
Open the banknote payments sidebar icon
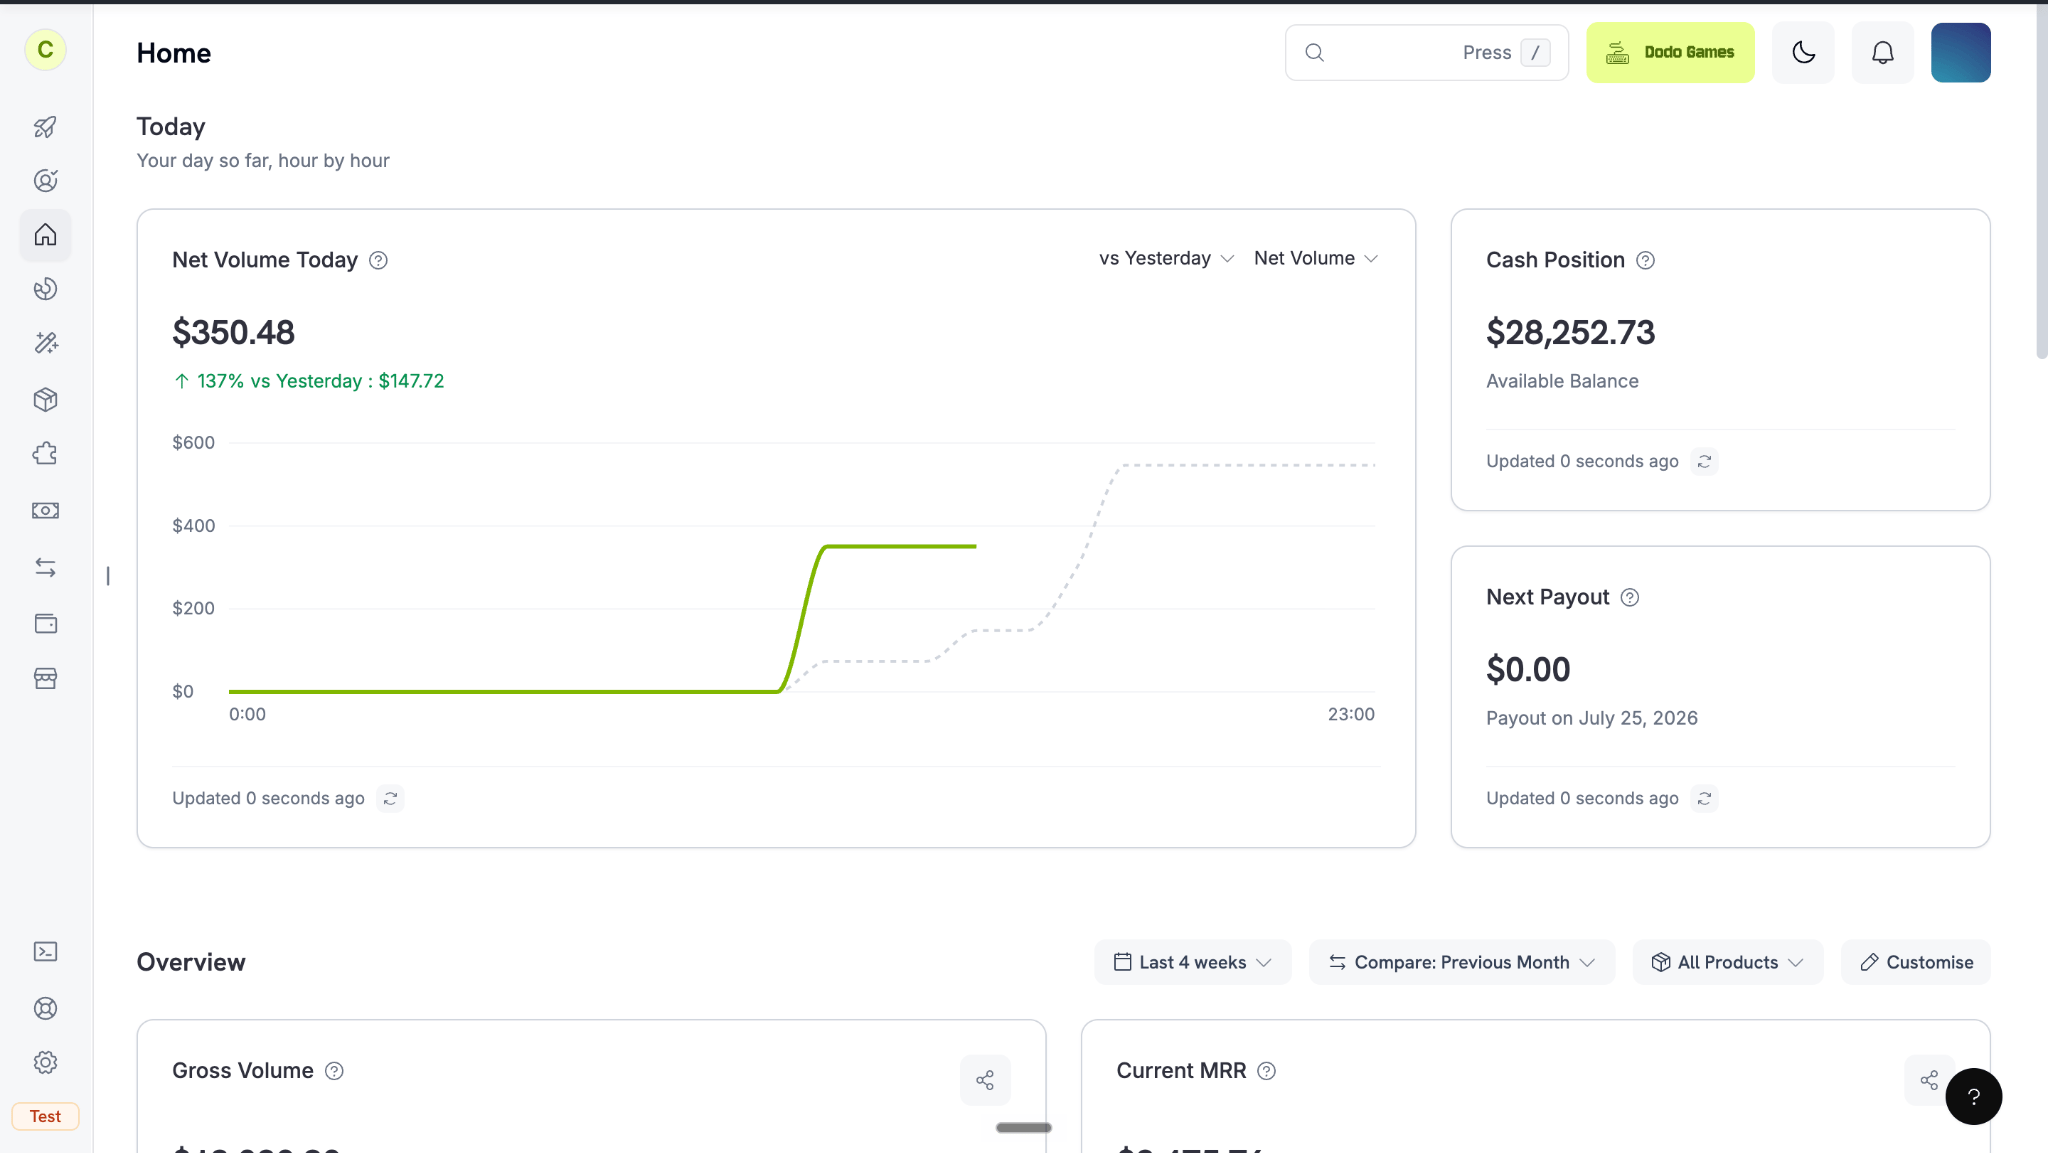click(45, 511)
